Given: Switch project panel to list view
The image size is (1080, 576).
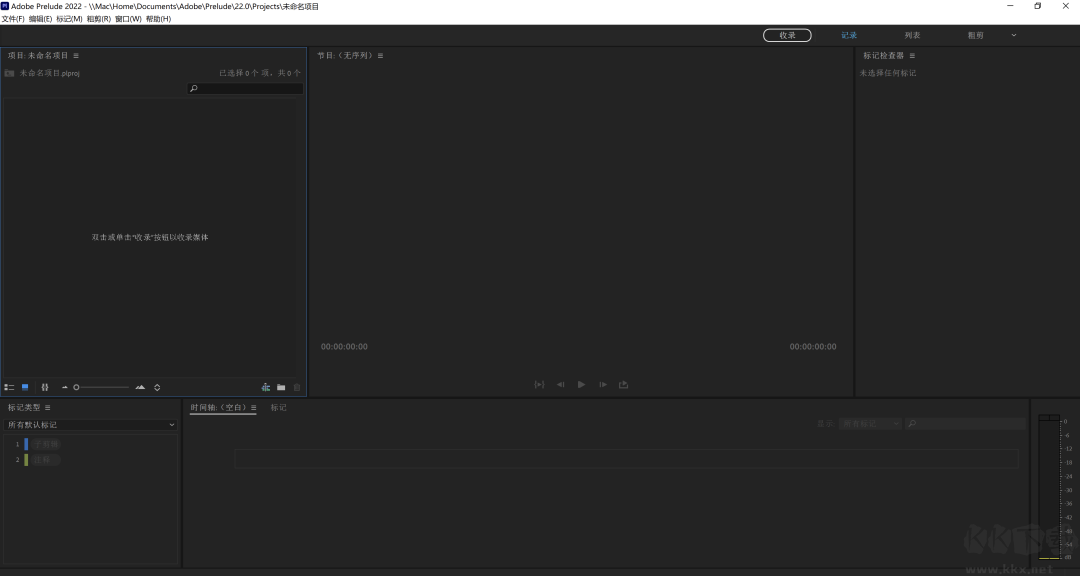Looking at the screenshot, I should click(9, 387).
